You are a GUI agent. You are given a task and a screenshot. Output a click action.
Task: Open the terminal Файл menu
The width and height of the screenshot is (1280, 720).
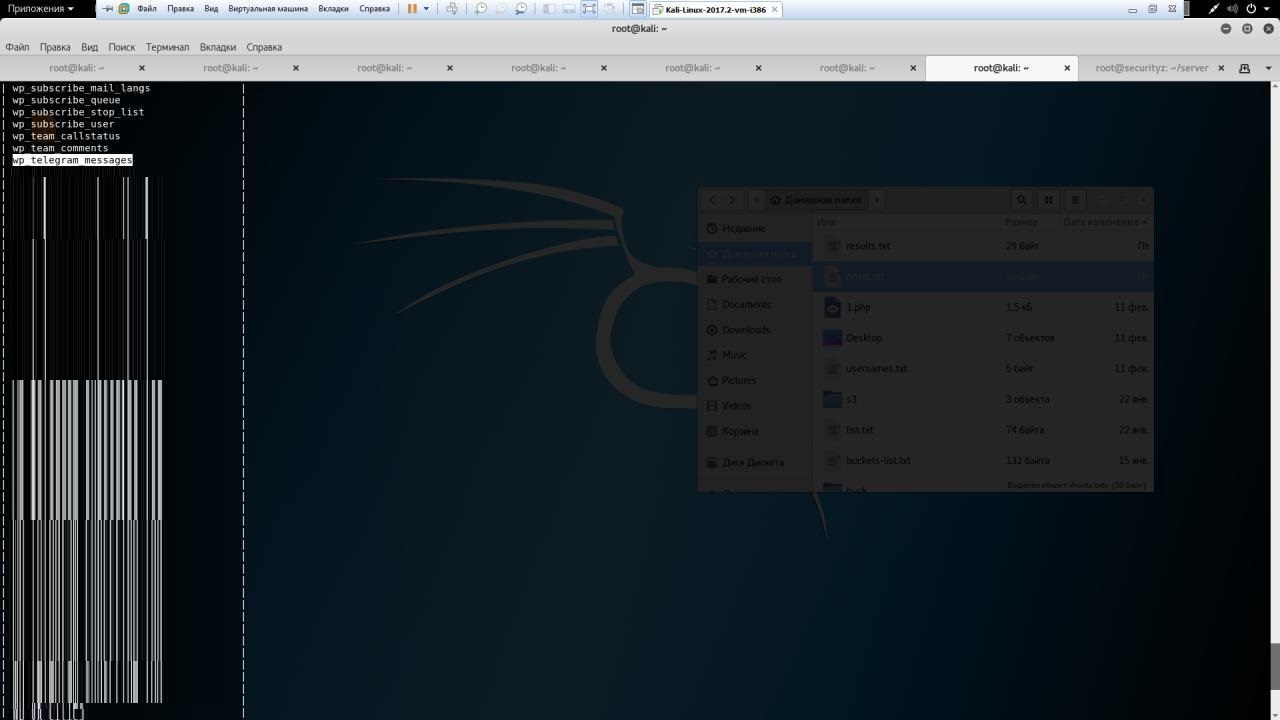click(17, 47)
